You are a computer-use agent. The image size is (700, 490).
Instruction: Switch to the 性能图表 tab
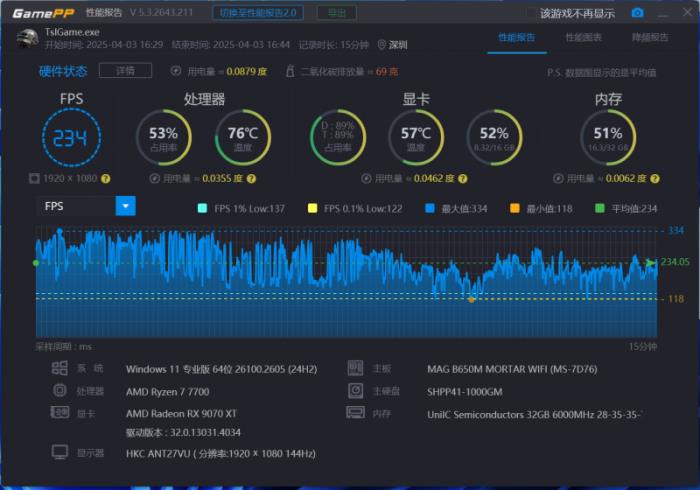click(x=583, y=37)
